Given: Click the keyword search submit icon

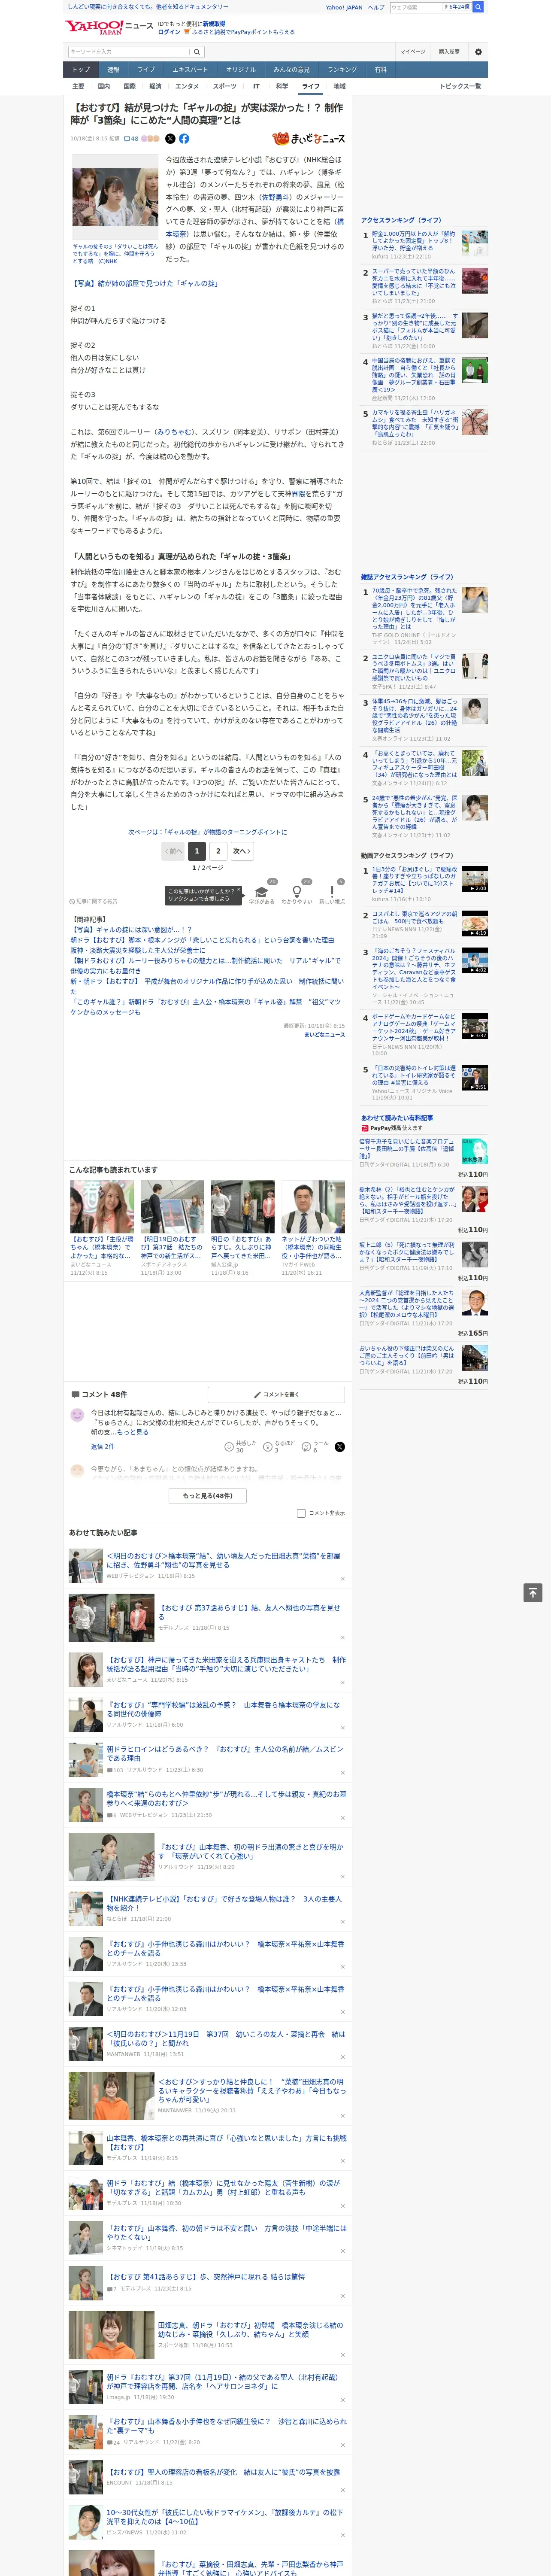Looking at the screenshot, I should click(x=197, y=52).
